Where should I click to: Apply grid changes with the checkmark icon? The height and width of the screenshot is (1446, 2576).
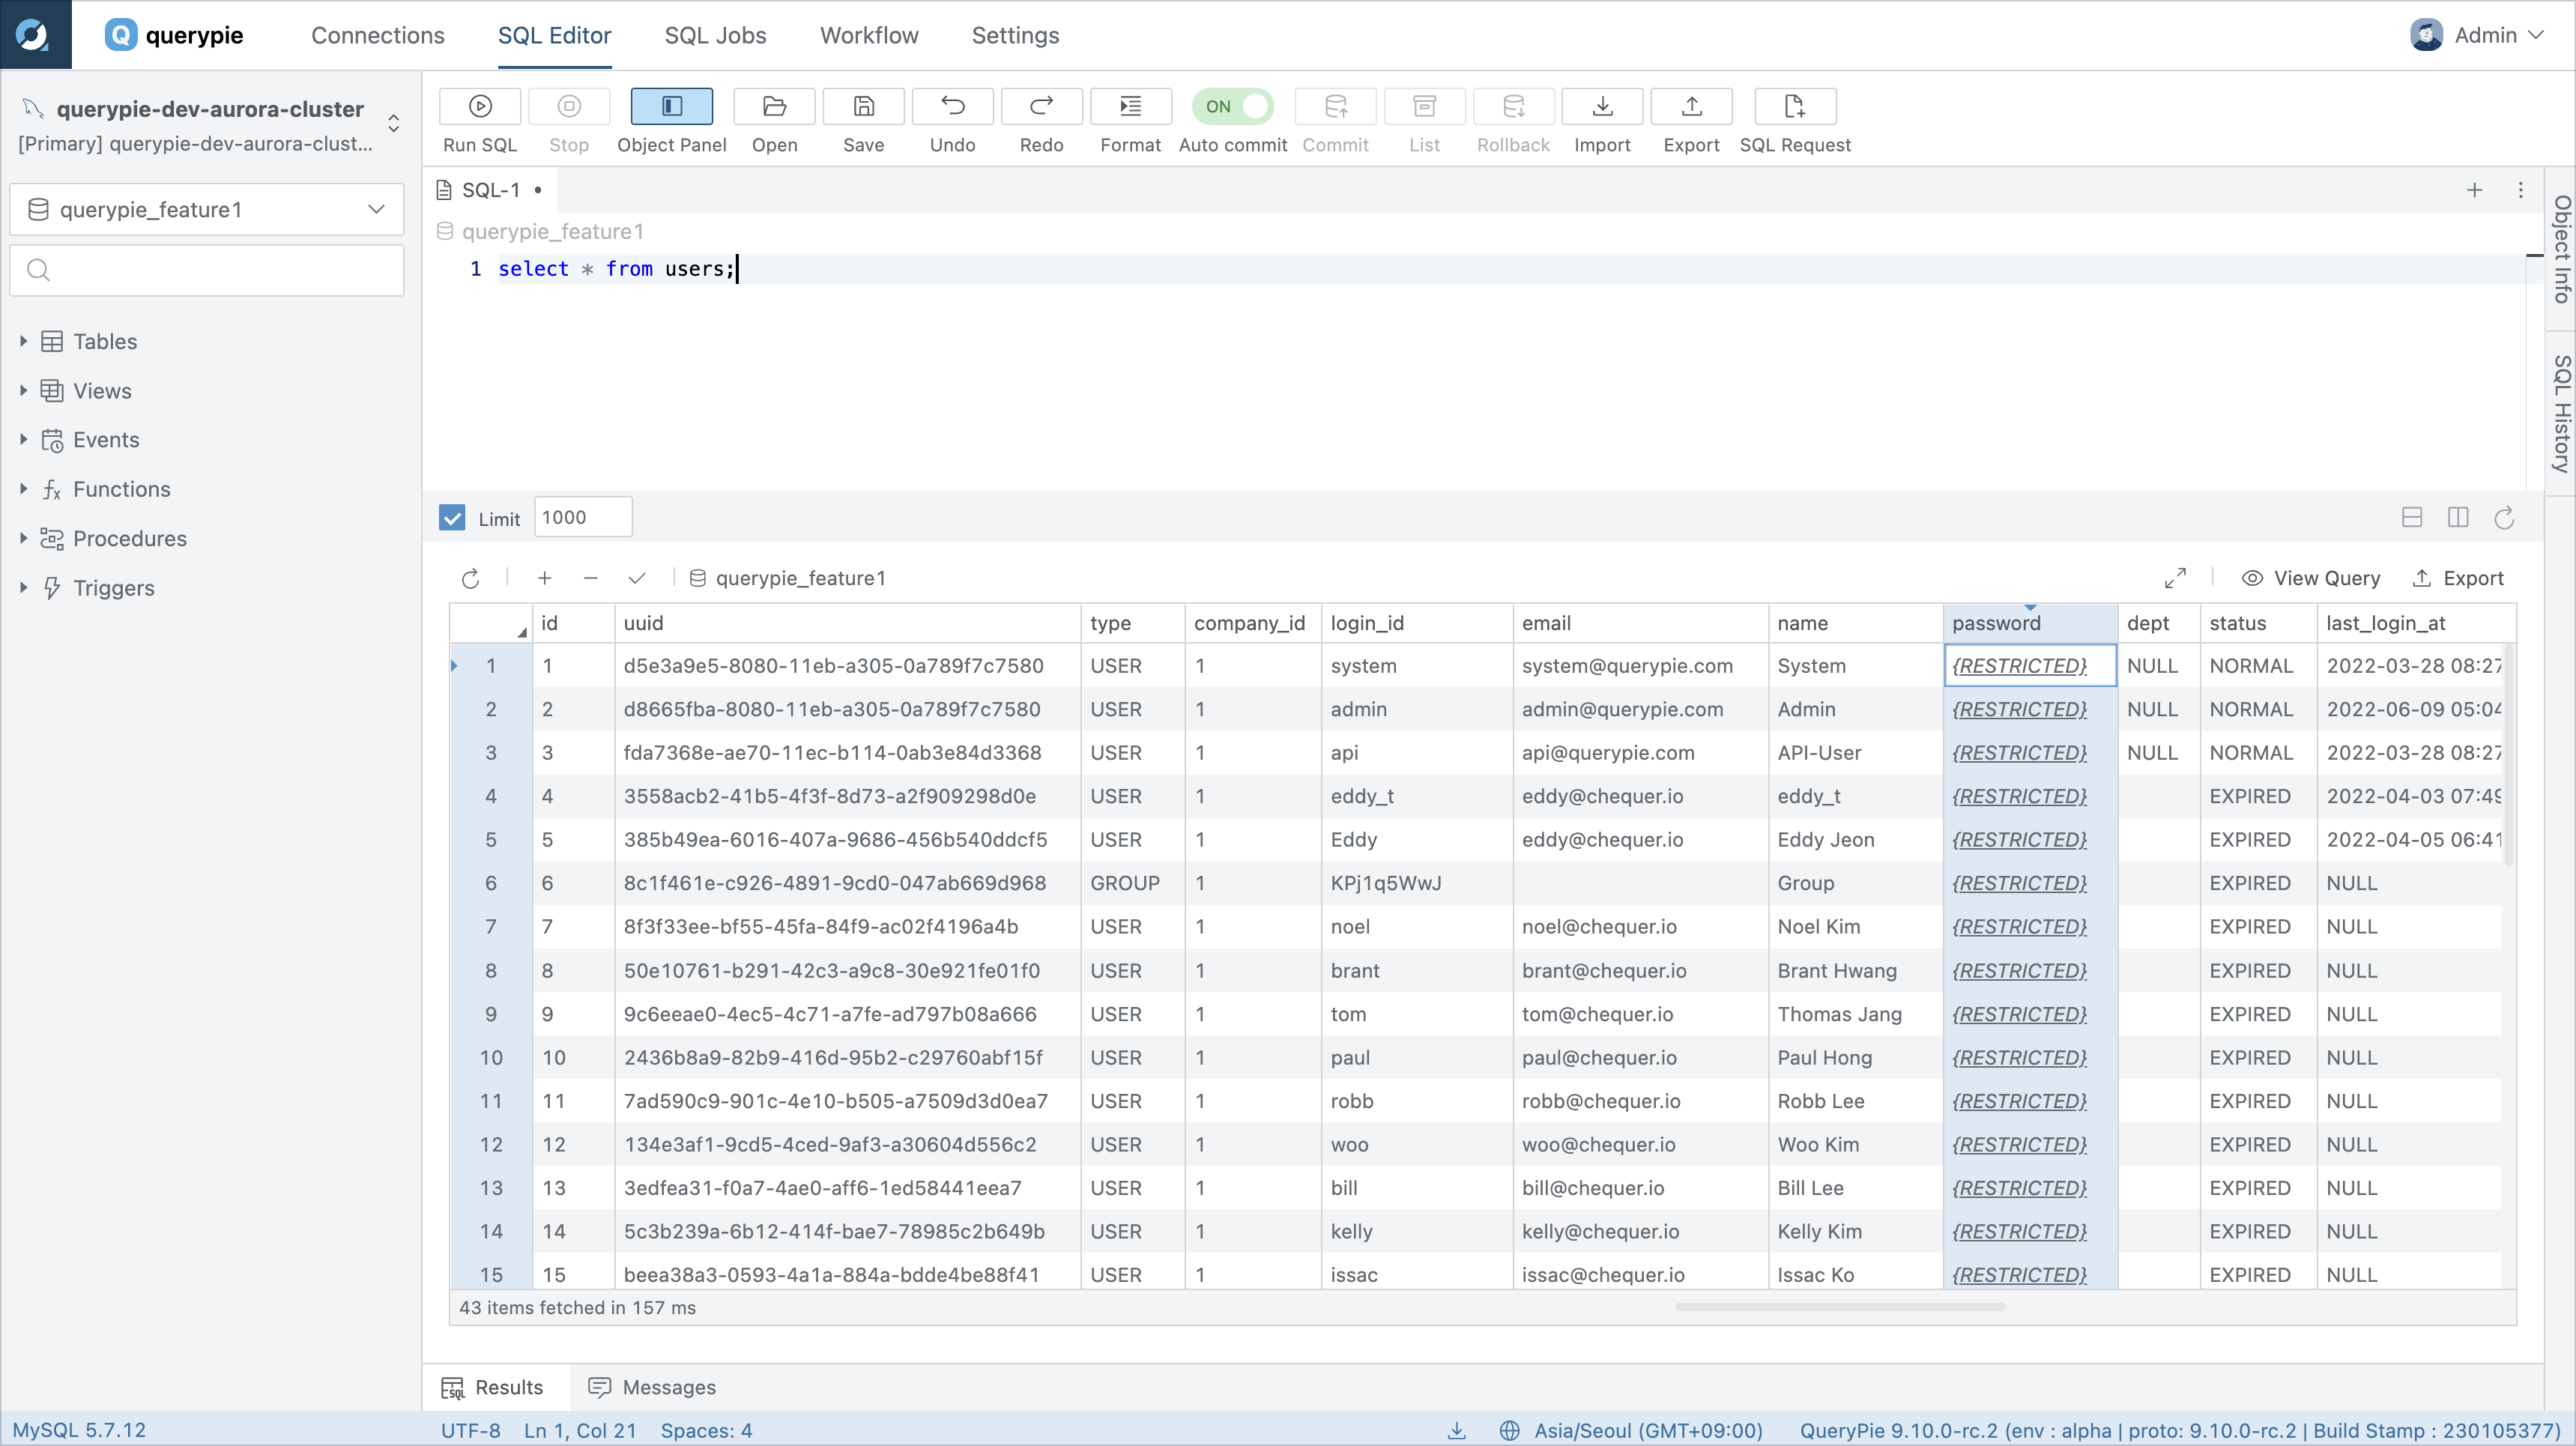(x=637, y=578)
